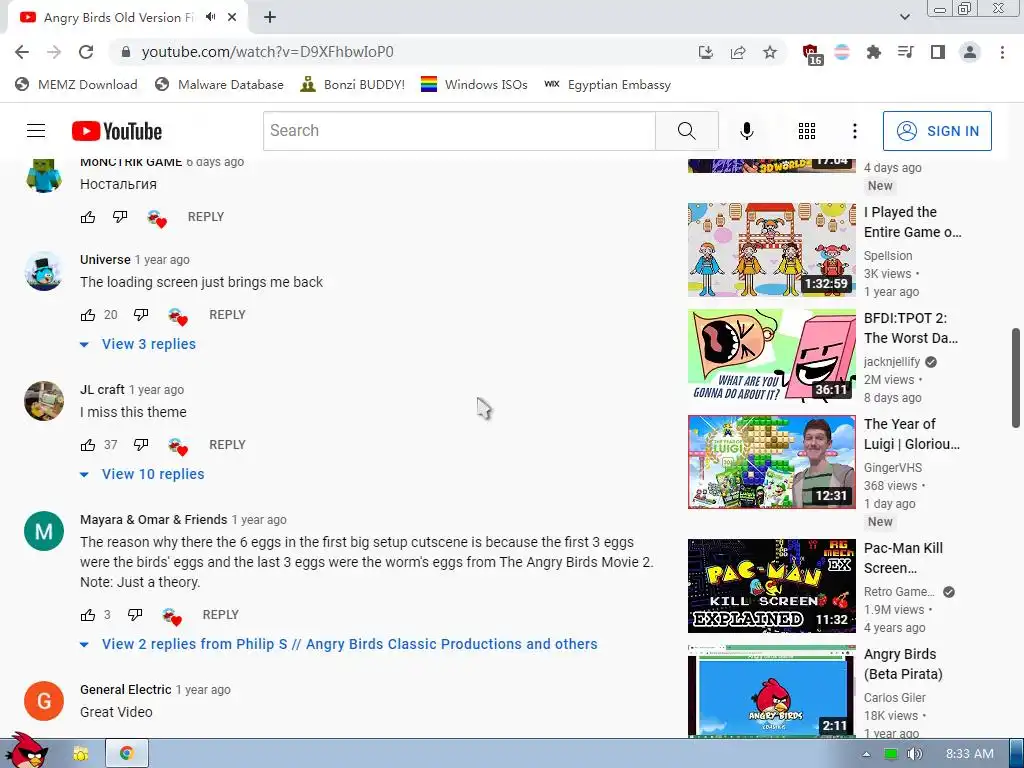Open General Electric's channel name link
The height and width of the screenshot is (768, 1024).
point(125,690)
